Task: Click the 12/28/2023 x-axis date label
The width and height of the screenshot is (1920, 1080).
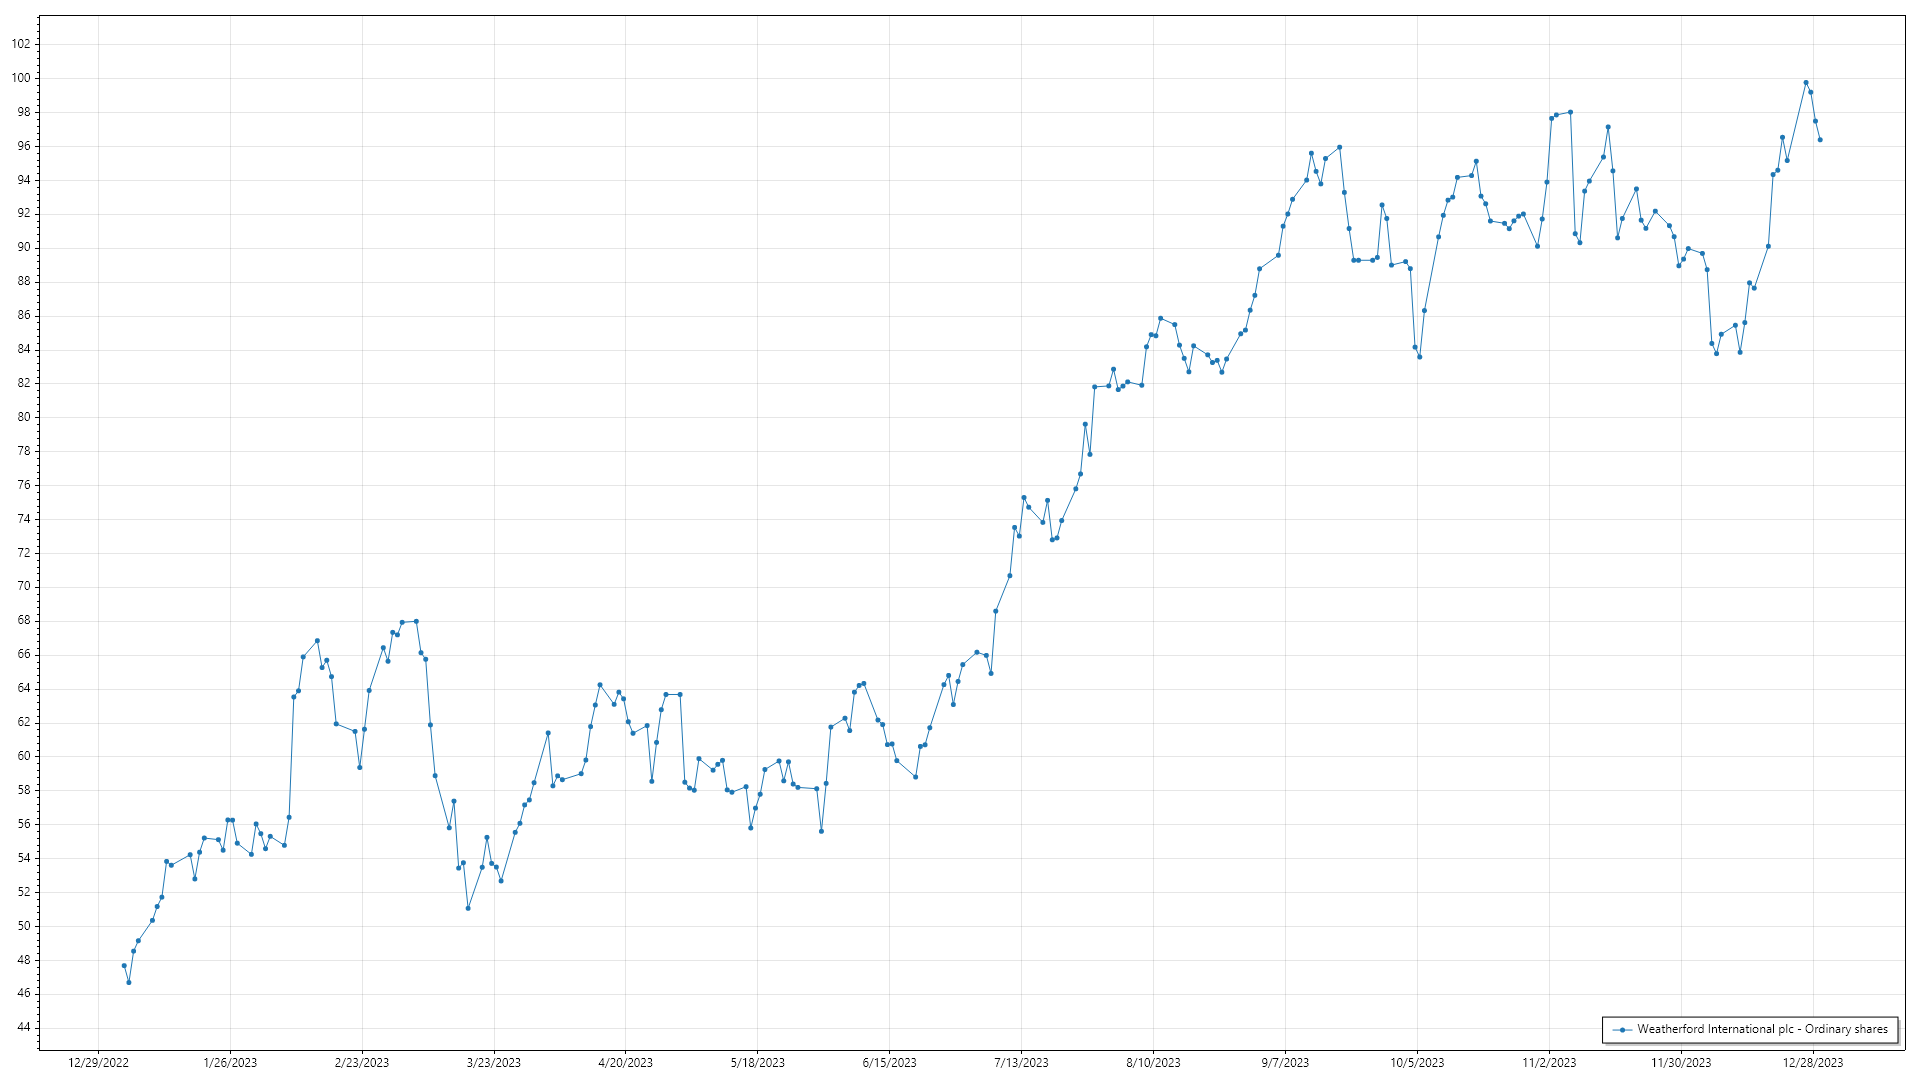Action: (1813, 1063)
